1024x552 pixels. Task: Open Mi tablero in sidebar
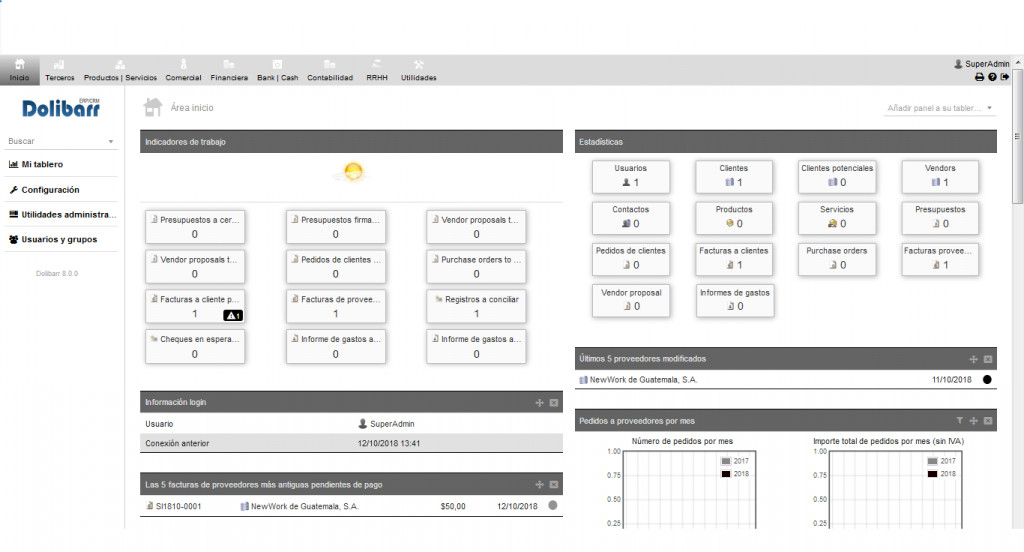point(42,165)
